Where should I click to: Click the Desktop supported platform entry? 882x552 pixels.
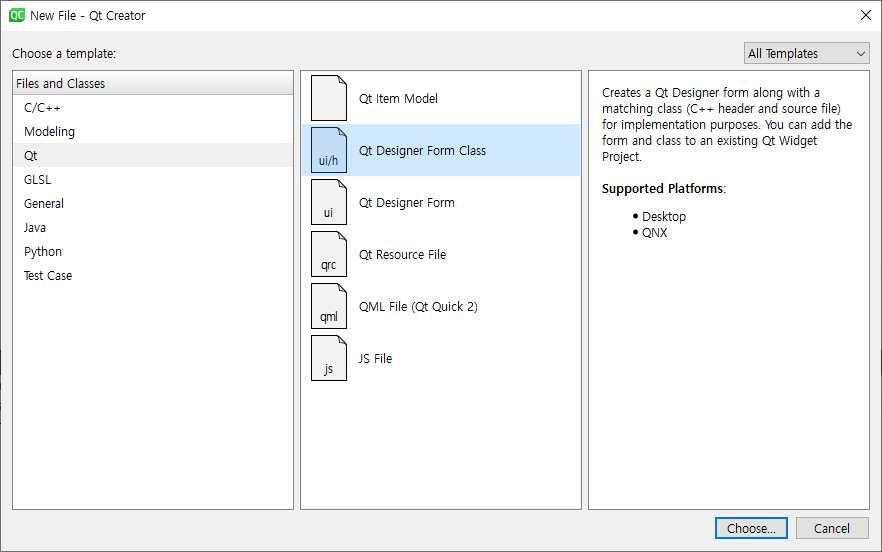664,217
